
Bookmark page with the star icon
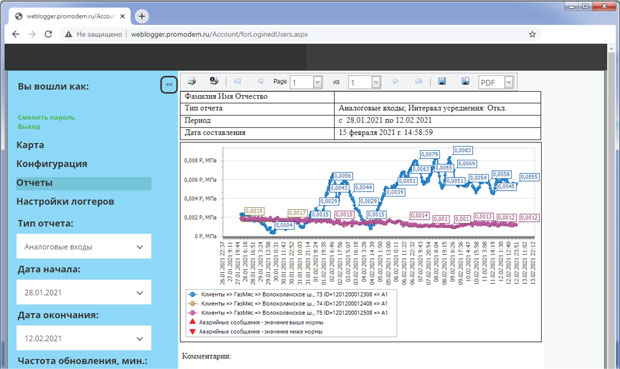[x=532, y=34]
